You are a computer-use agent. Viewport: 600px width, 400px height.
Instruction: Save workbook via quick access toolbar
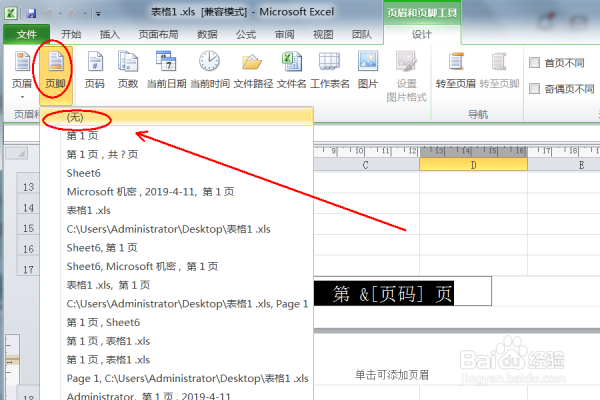pyautogui.click(x=31, y=13)
